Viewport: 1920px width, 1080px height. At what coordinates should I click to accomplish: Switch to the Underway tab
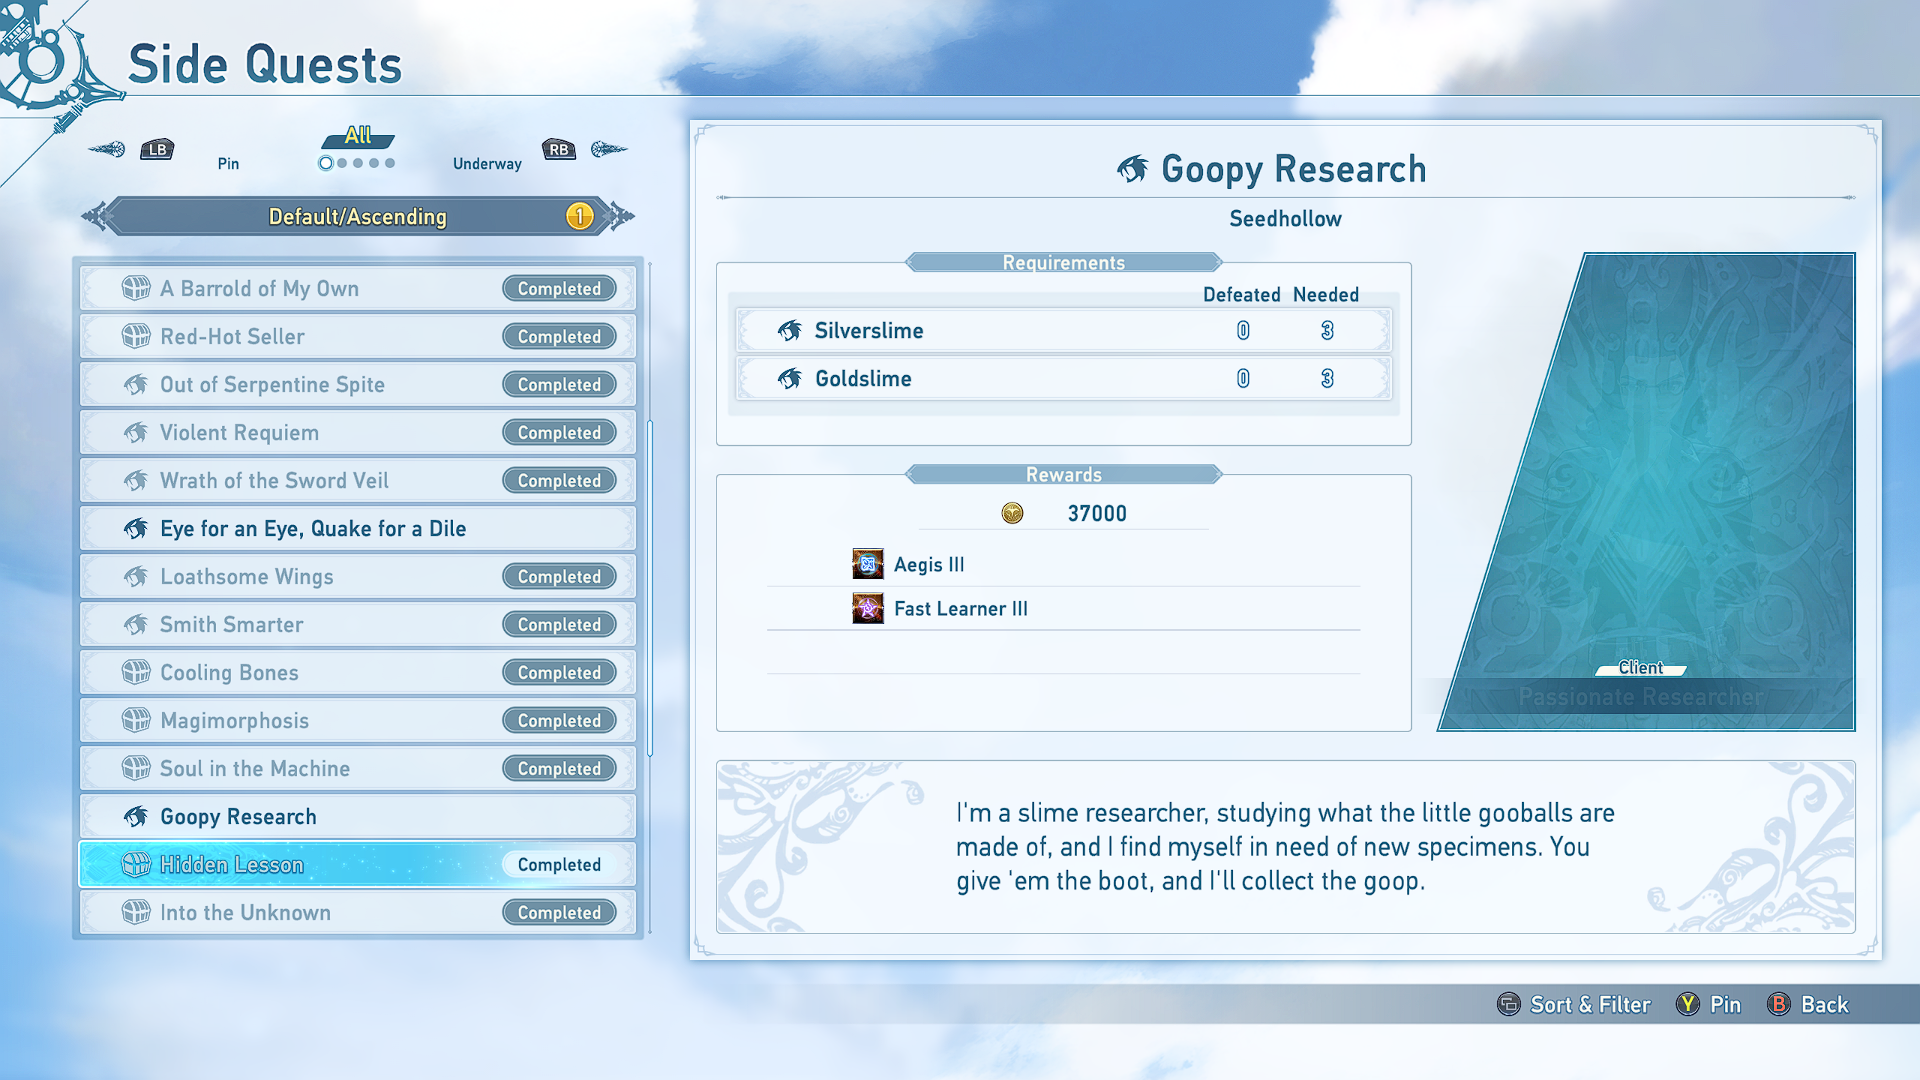[x=487, y=163]
